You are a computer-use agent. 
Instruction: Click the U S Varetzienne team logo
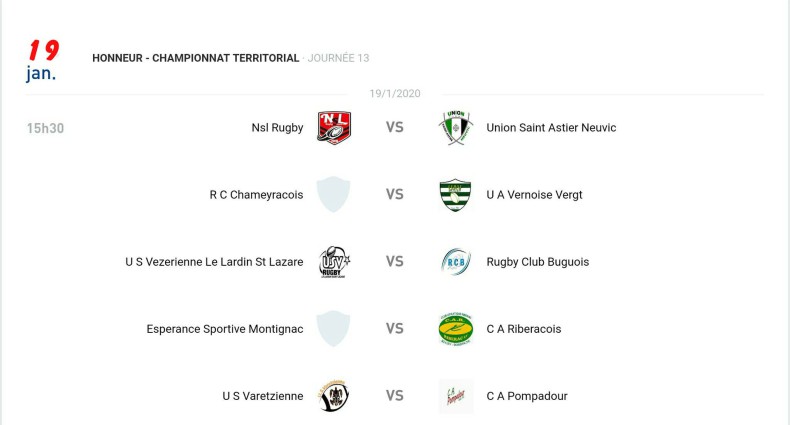334,396
